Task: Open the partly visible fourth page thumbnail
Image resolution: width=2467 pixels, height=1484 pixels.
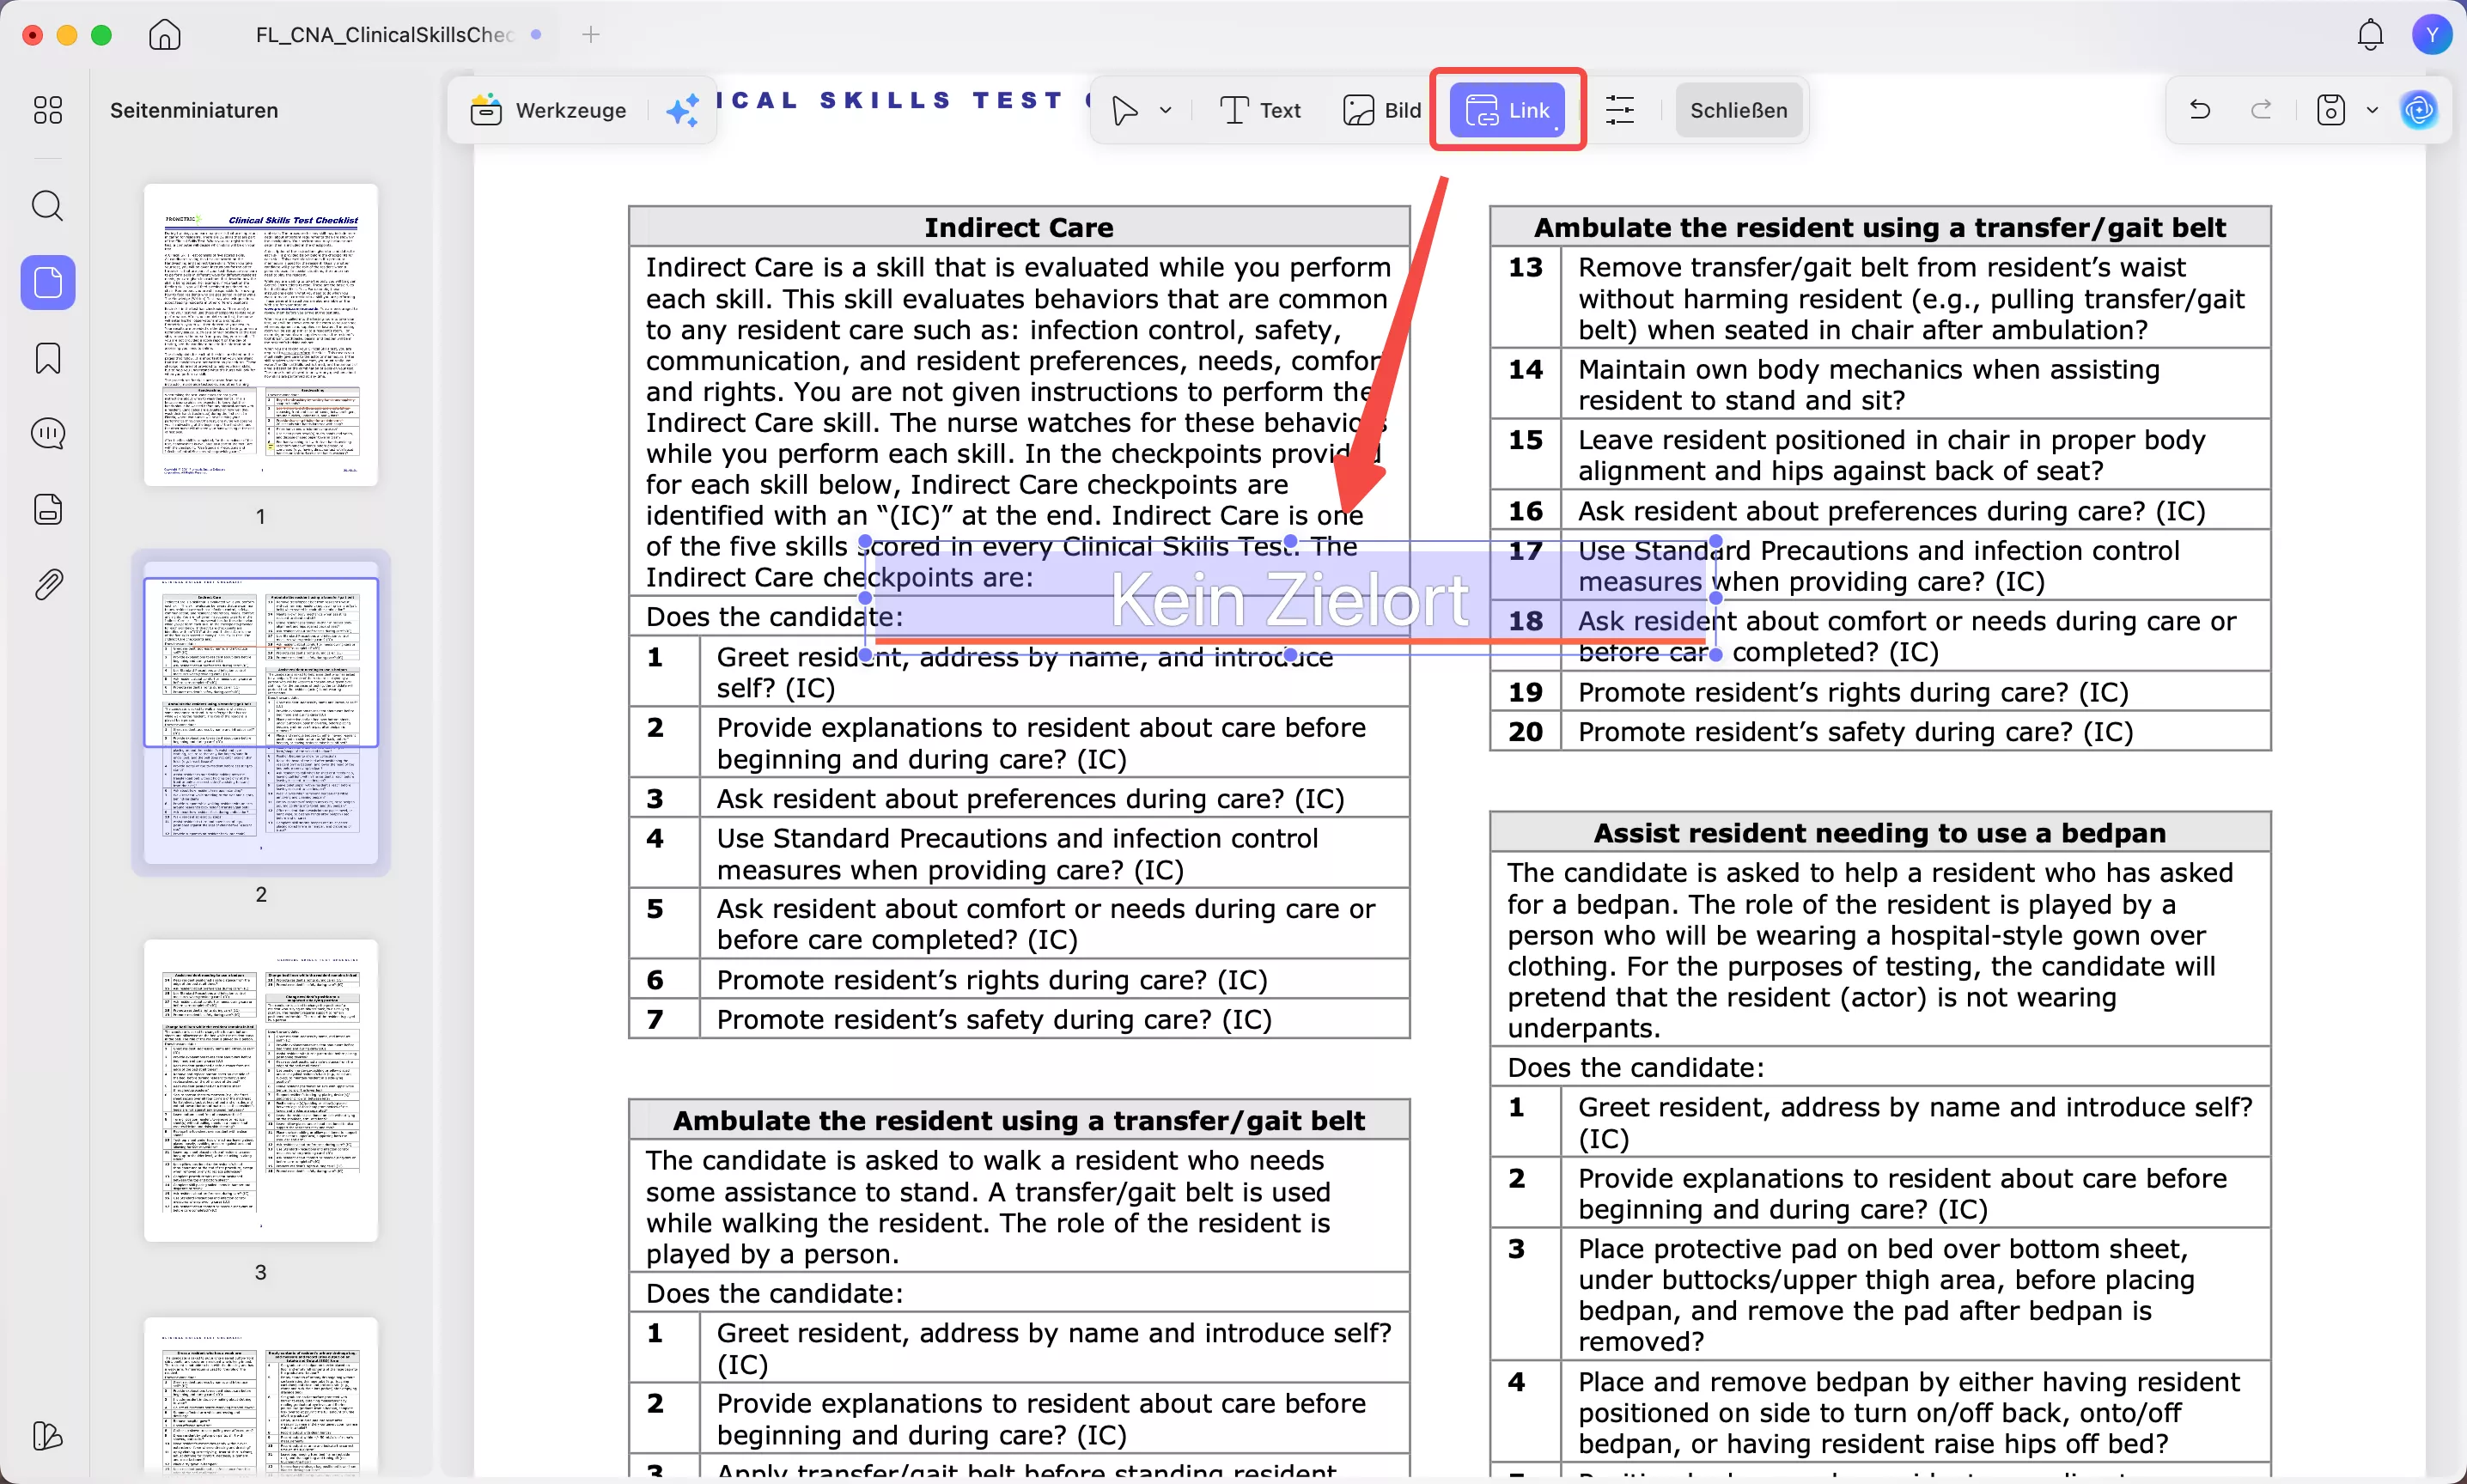Action: click(x=261, y=1397)
